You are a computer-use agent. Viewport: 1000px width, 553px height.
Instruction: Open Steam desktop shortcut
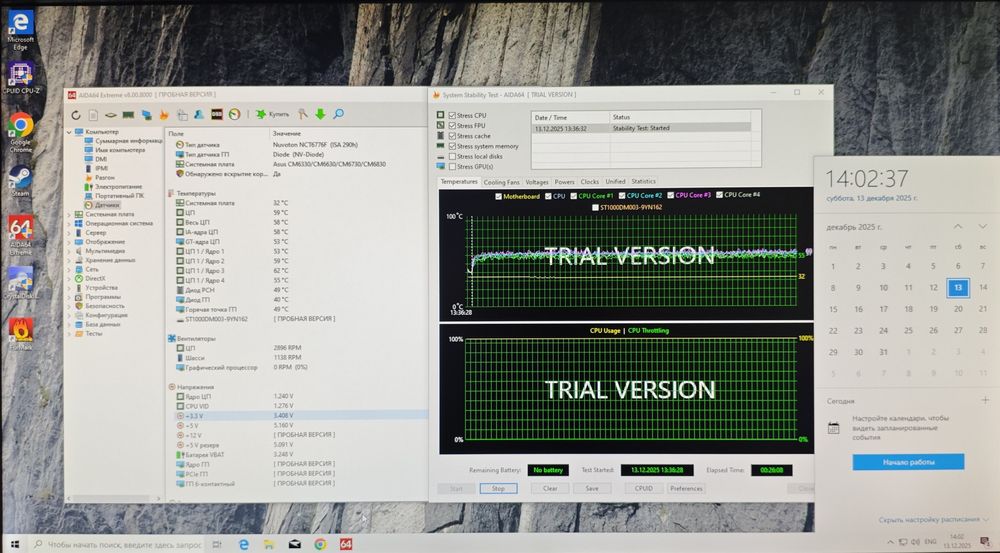click(x=20, y=181)
